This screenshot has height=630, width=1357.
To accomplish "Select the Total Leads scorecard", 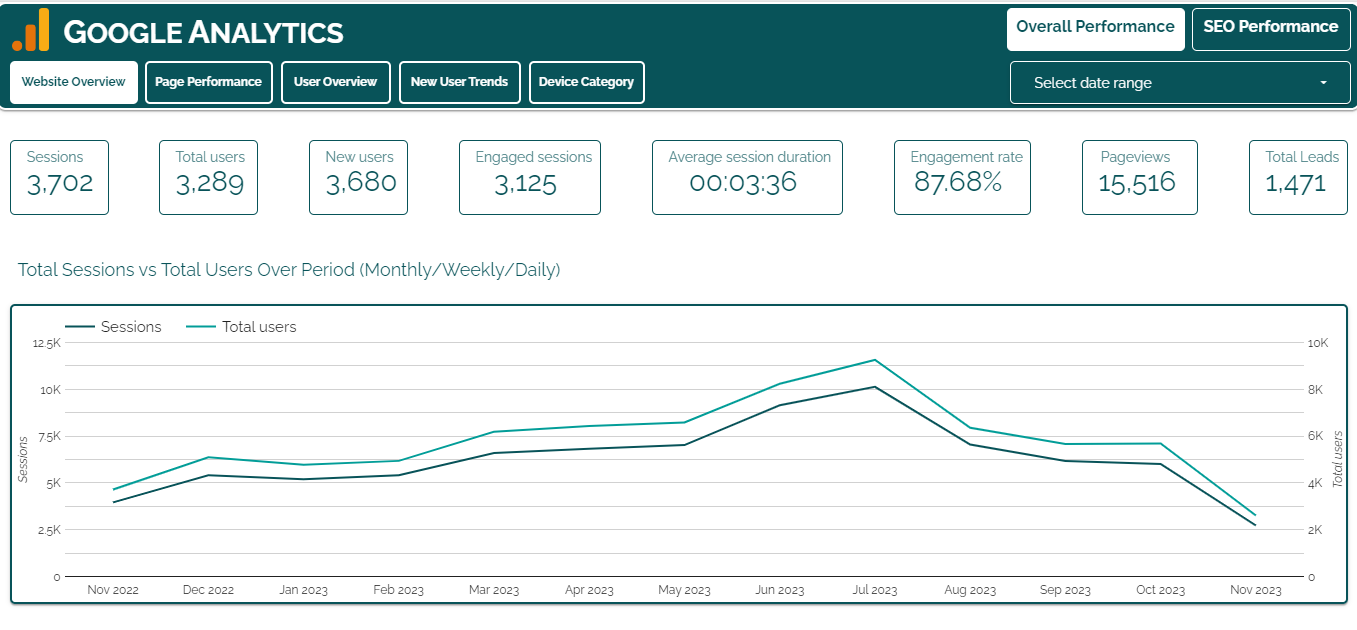I will tap(1297, 177).
